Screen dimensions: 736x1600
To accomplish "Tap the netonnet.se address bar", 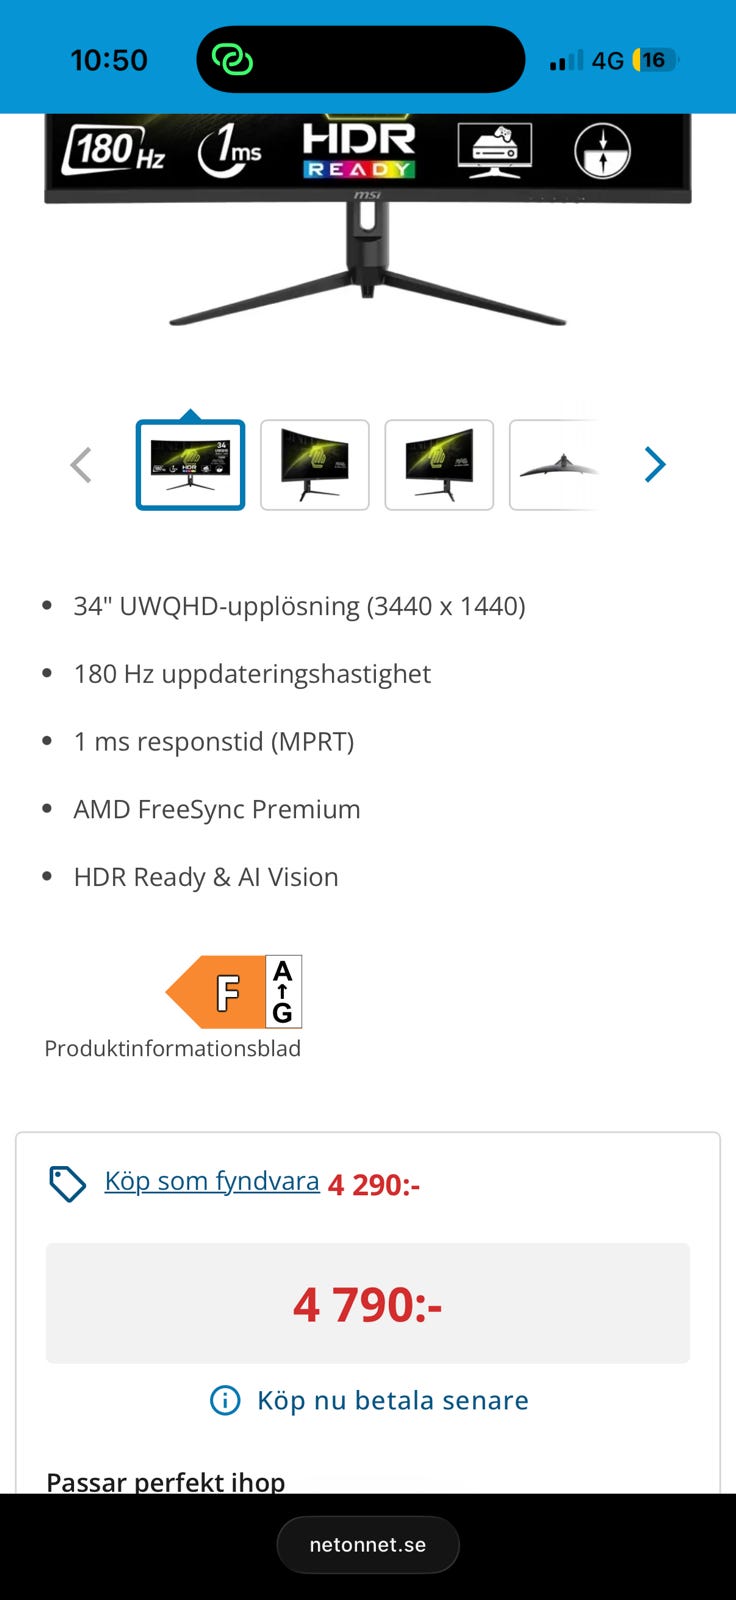I will [x=368, y=1545].
